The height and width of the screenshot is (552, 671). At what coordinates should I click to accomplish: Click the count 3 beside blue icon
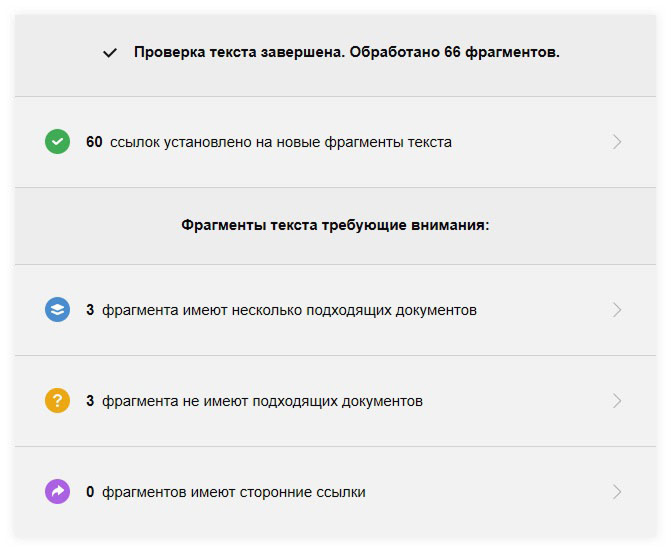coord(90,310)
